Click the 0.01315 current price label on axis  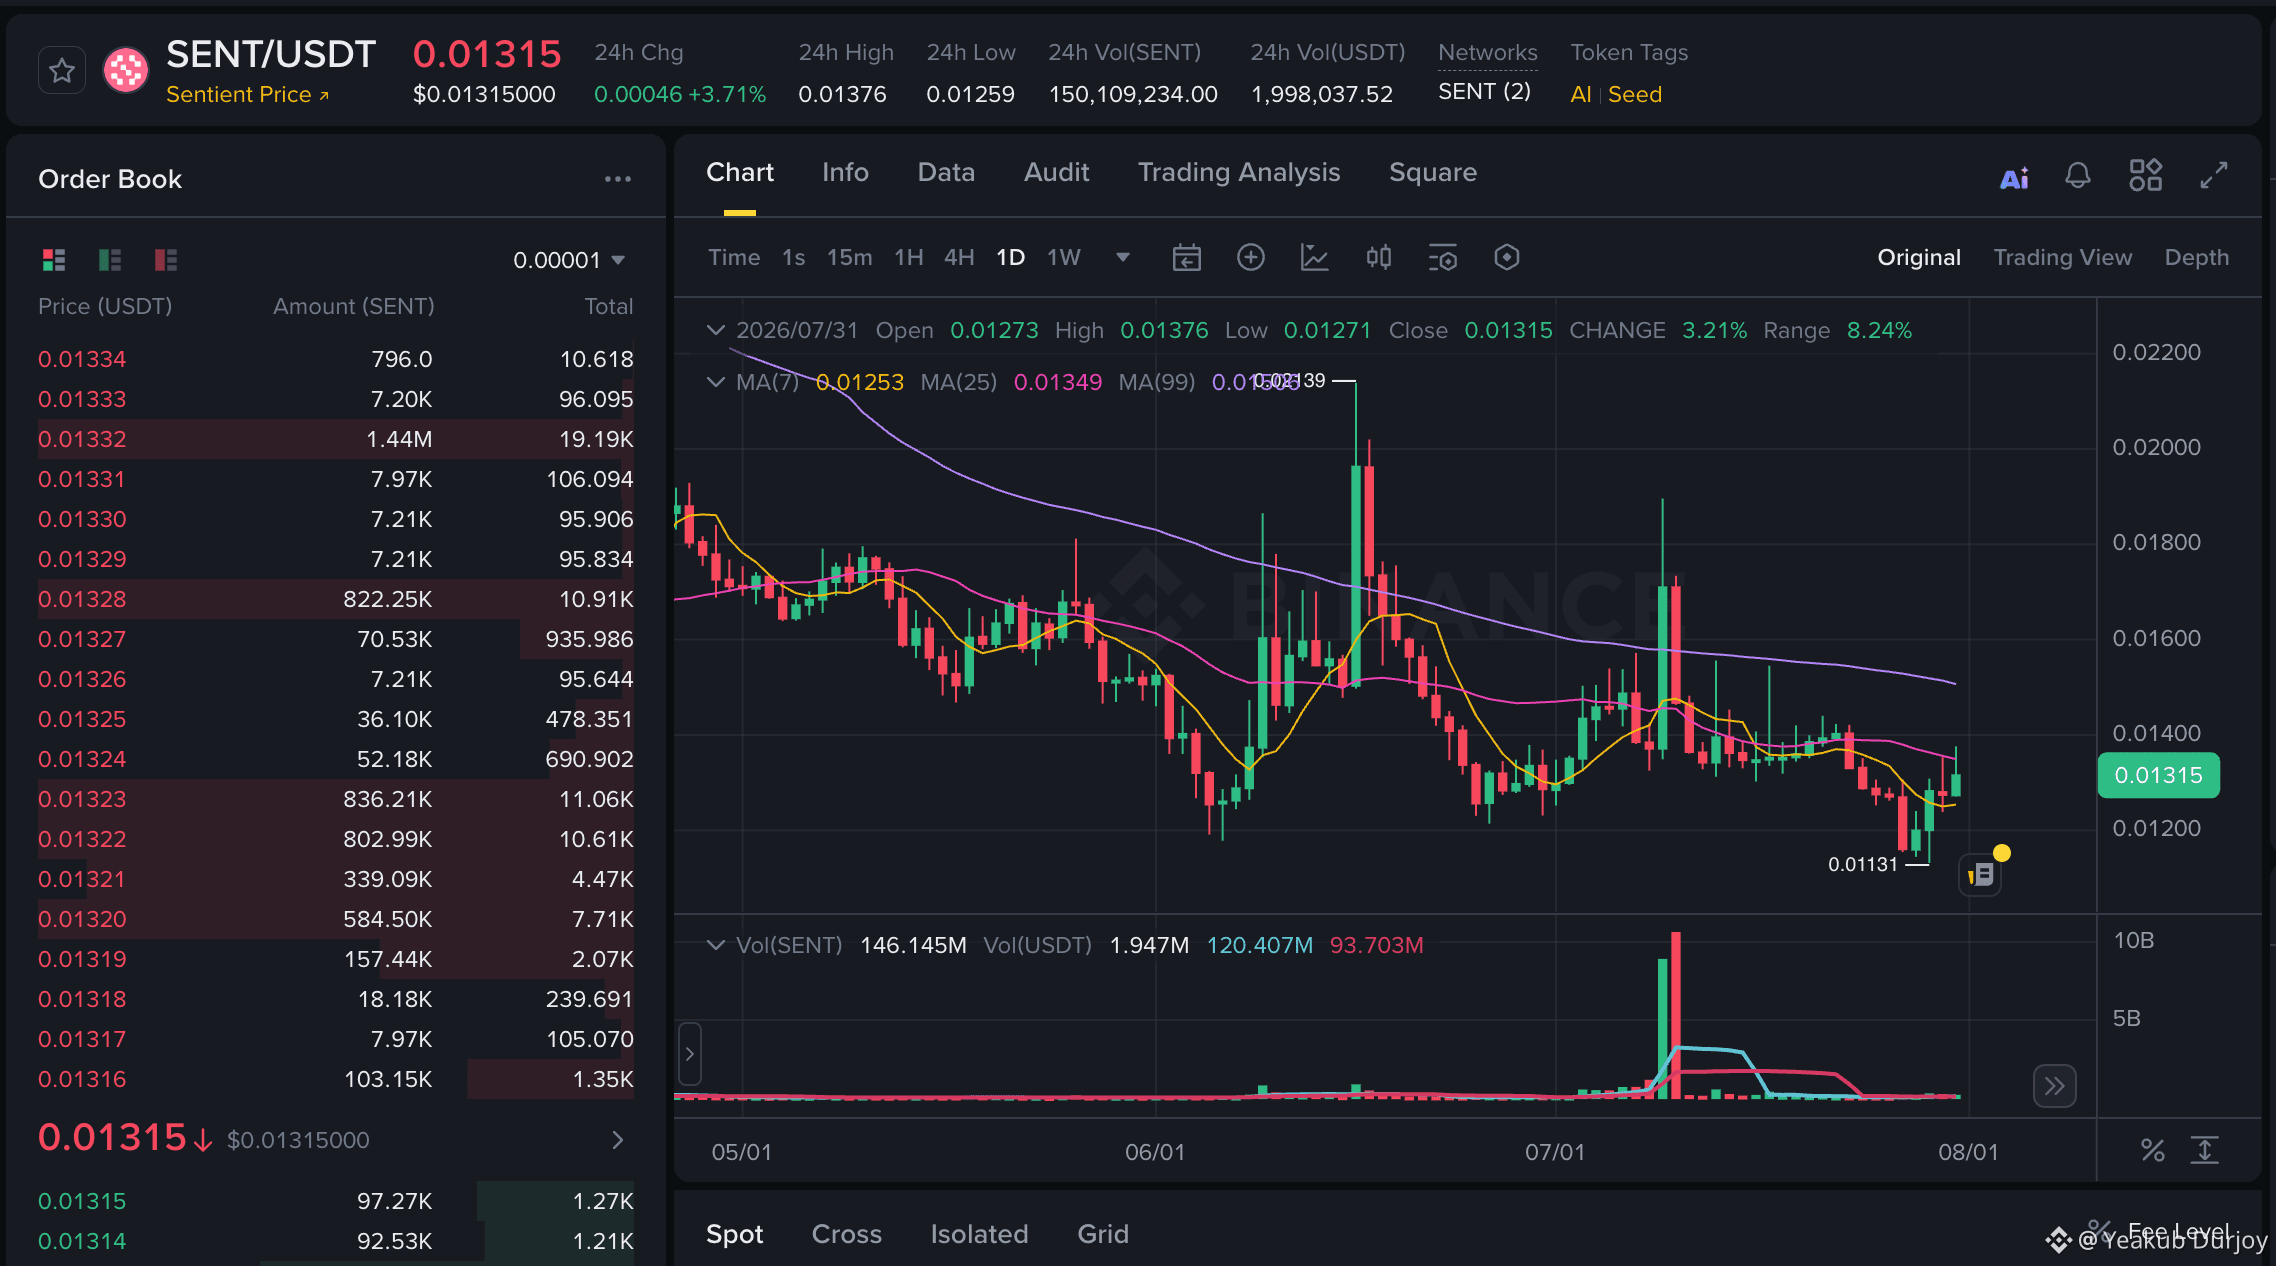(2158, 775)
